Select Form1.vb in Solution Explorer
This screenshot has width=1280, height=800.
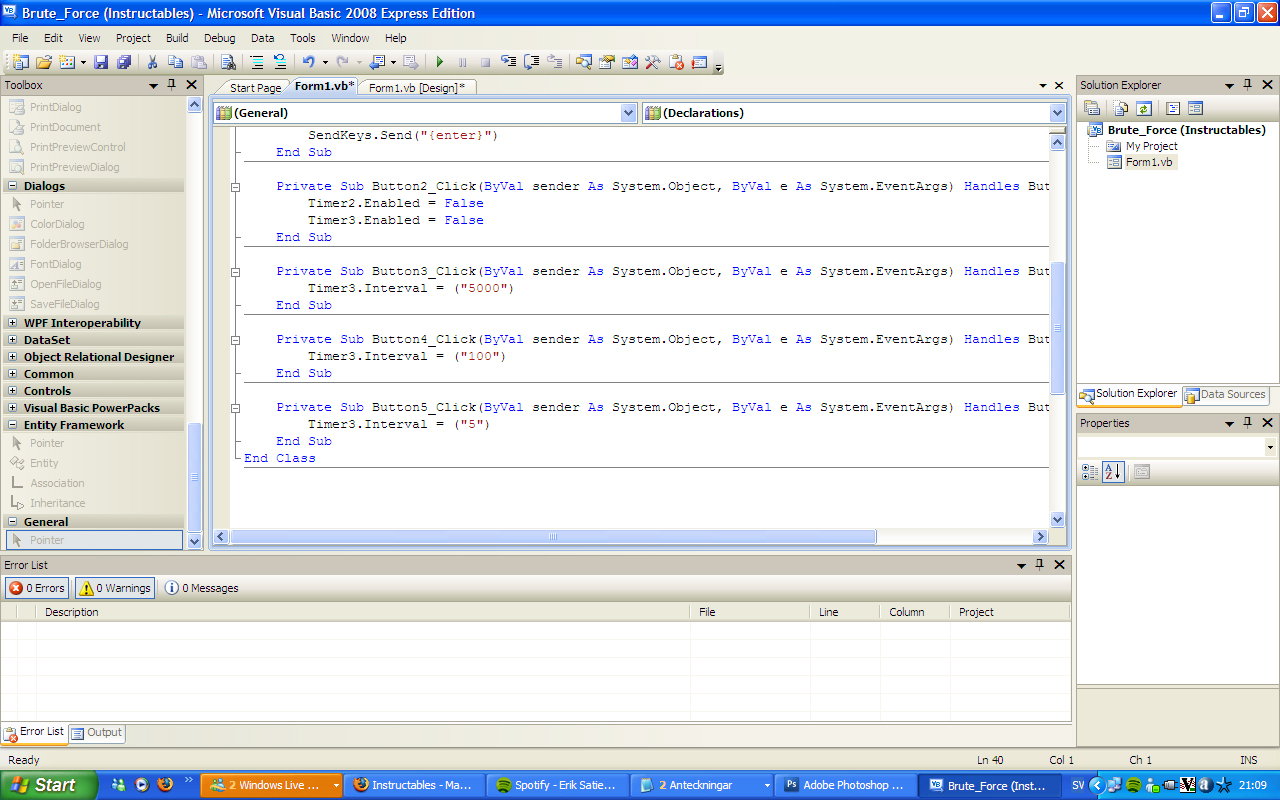(x=1150, y=162)
